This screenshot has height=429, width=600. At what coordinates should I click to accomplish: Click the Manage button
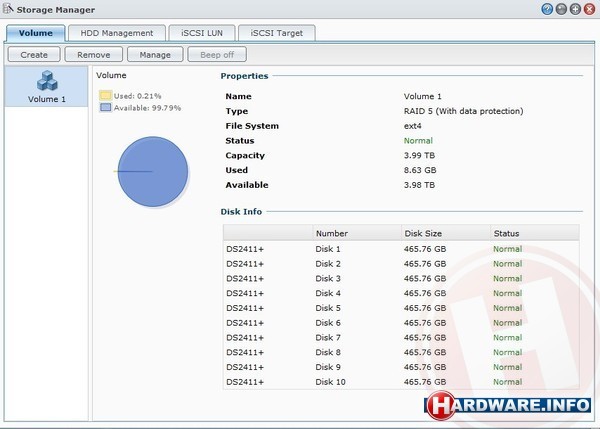click(x=155, y=55)
